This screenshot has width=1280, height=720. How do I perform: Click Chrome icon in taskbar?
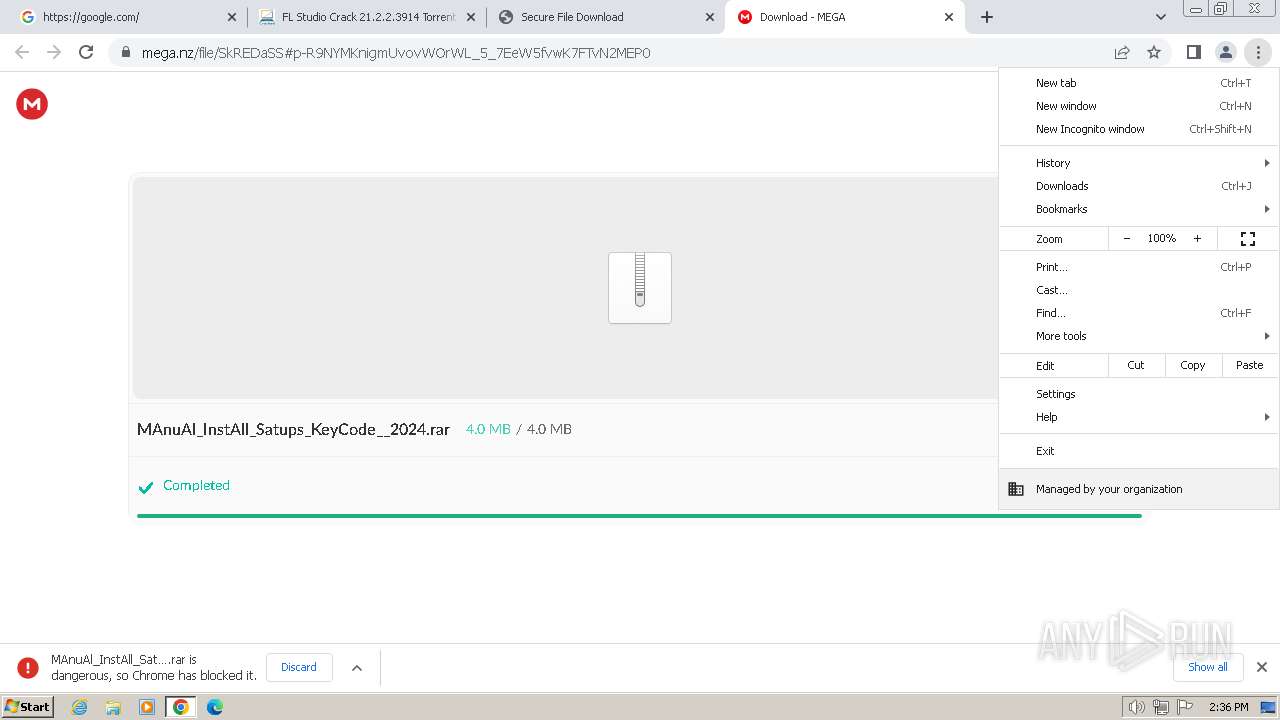181,707
